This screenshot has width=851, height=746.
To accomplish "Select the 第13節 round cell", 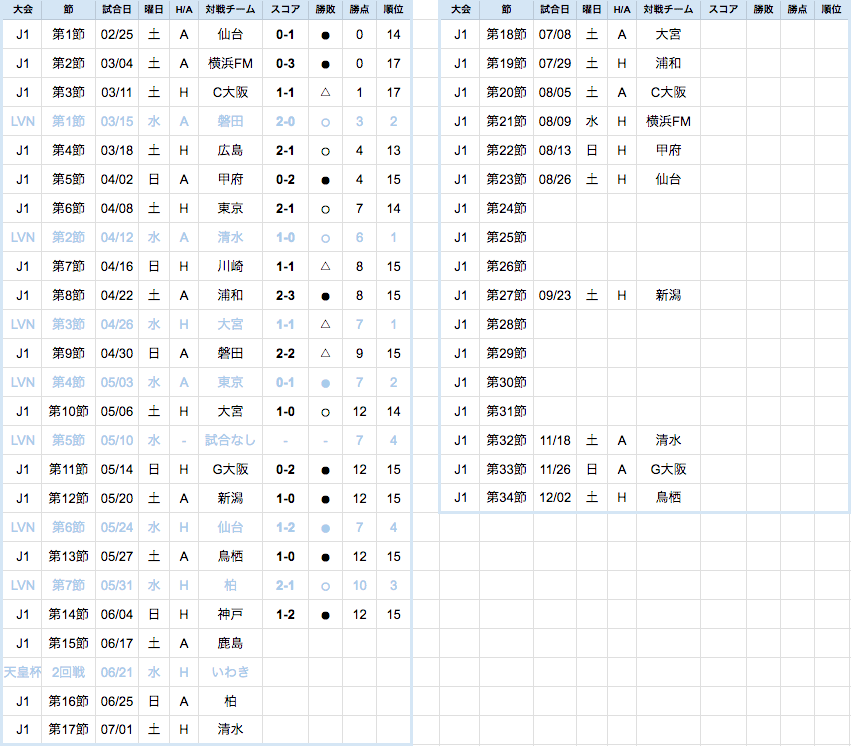I will coord(68,557).
